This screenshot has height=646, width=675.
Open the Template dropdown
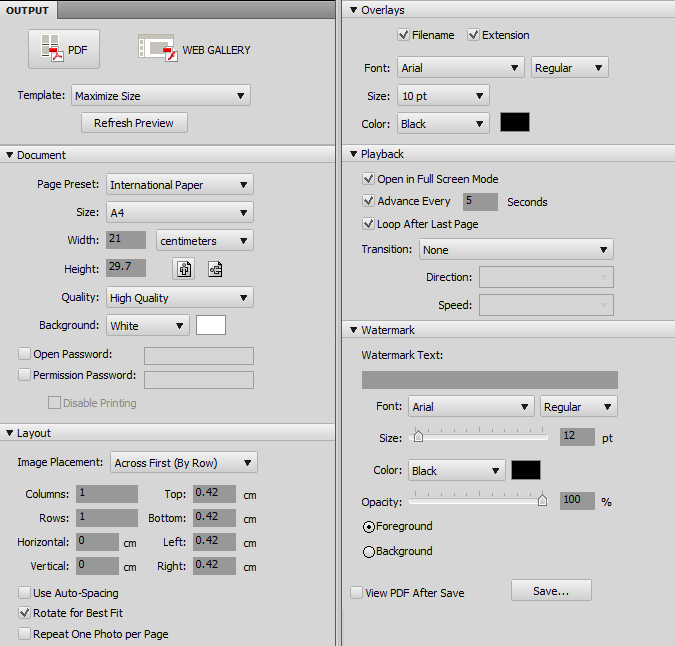coord(160,96)
